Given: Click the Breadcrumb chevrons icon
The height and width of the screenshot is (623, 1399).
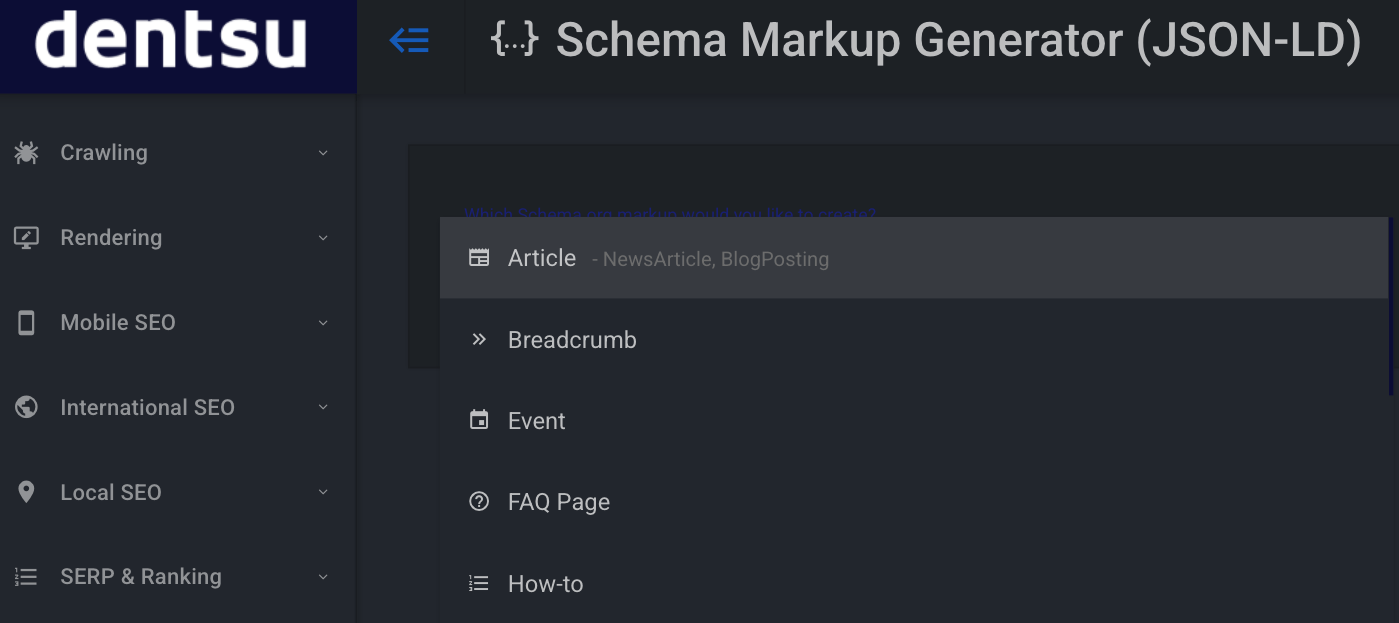Looking at the screenshot, I should pos(479,338).
